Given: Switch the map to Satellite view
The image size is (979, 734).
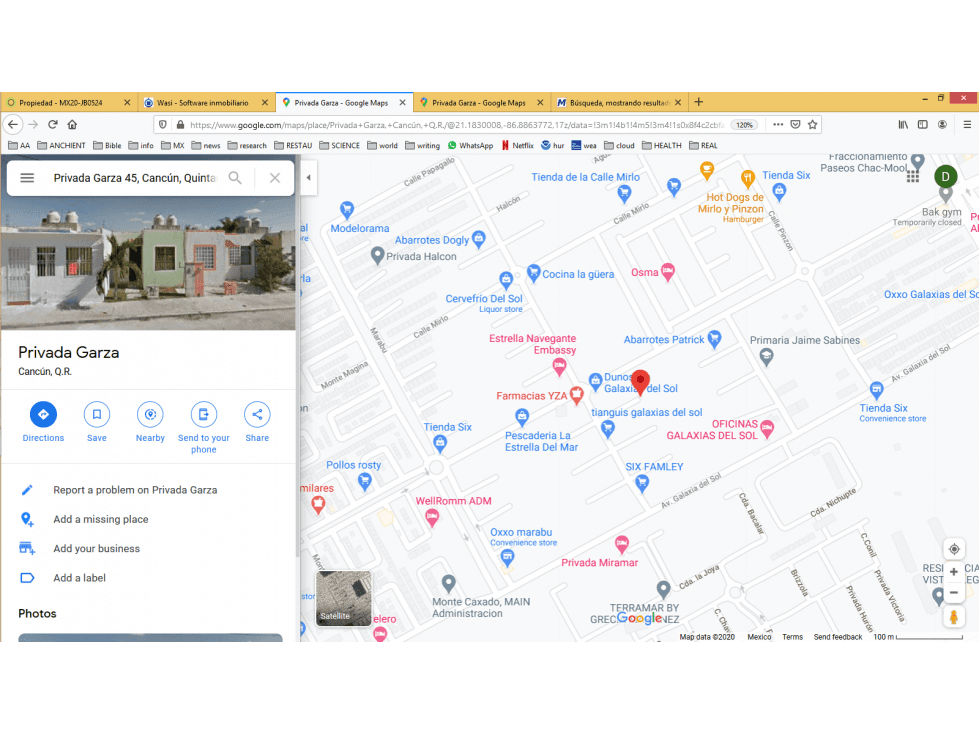Looking at the screenshot, I should (343, 598).
